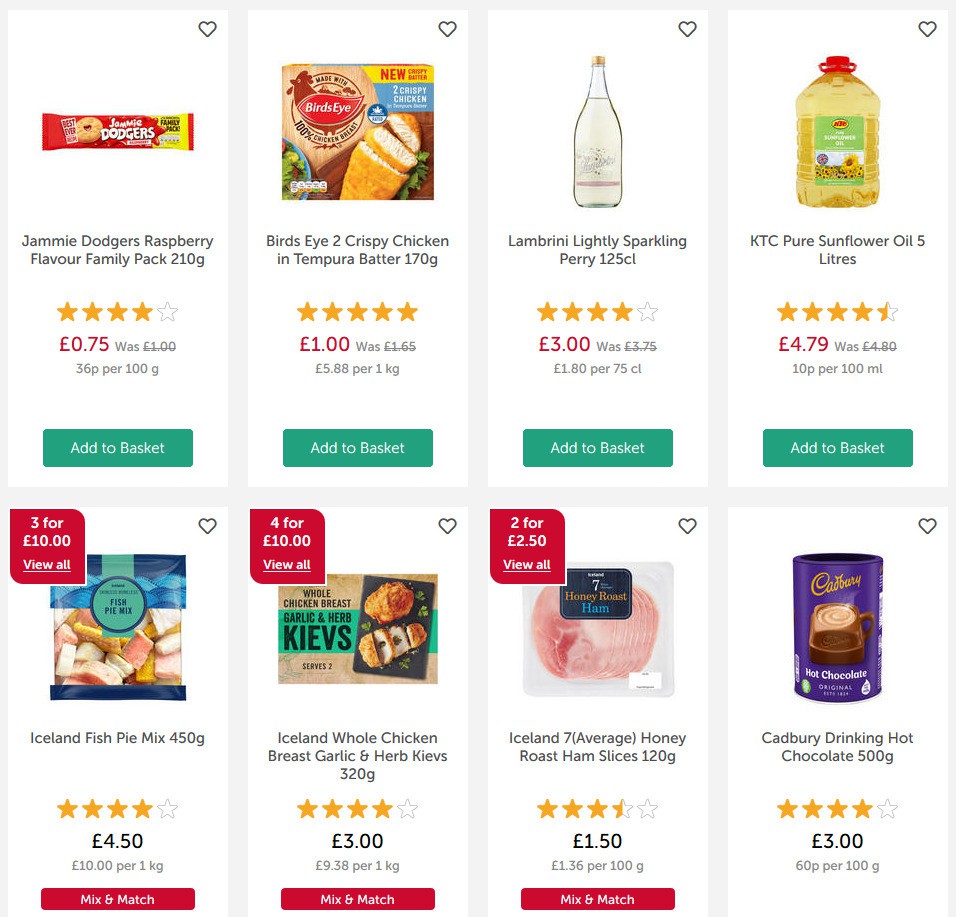Add Lambrini Perry to Basket

(597, 448)
